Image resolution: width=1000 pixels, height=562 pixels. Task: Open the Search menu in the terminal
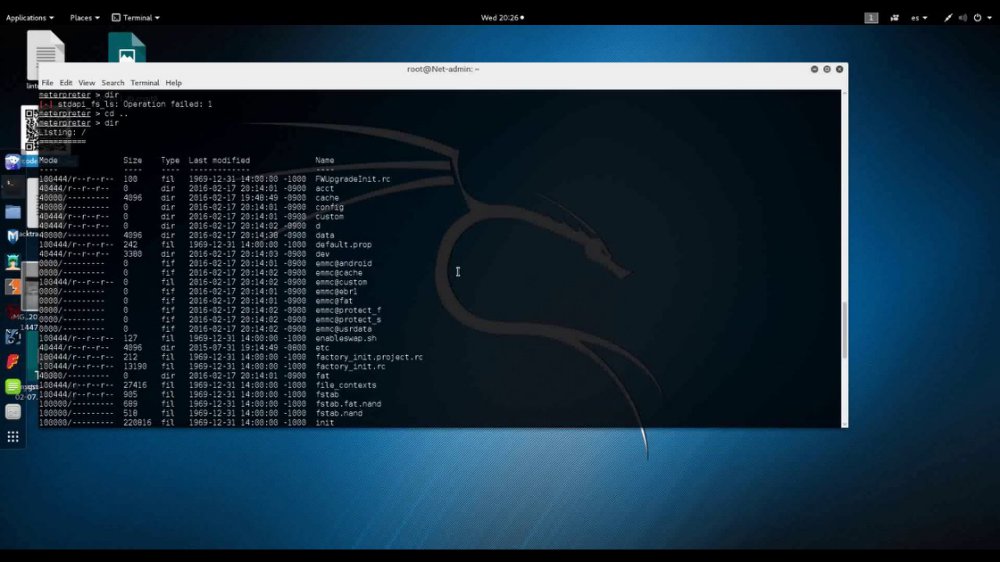(113, 83)
